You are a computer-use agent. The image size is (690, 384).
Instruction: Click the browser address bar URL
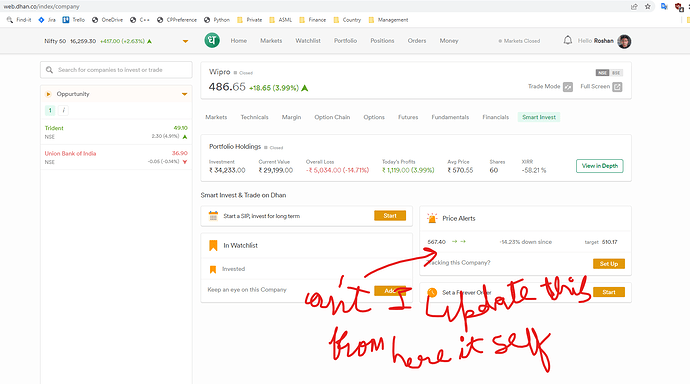tap(41, 7)
